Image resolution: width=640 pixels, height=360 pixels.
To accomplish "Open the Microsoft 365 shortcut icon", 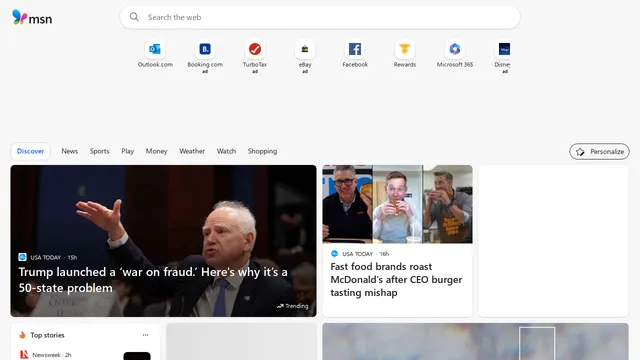I will pos(455,49).
